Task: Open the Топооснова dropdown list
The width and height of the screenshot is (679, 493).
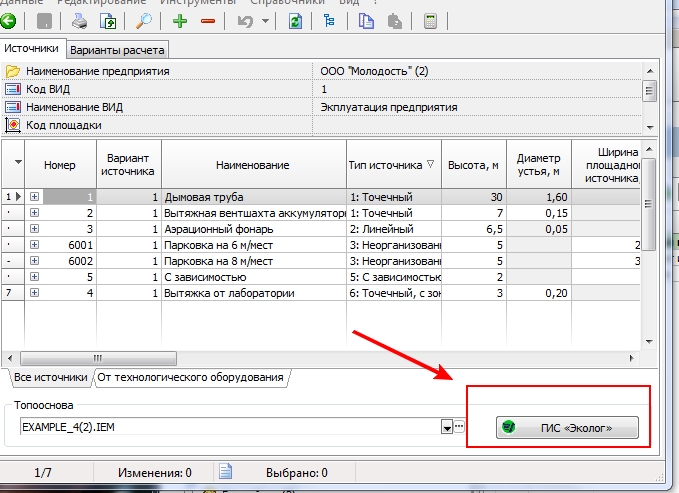Action: (446, 427)
